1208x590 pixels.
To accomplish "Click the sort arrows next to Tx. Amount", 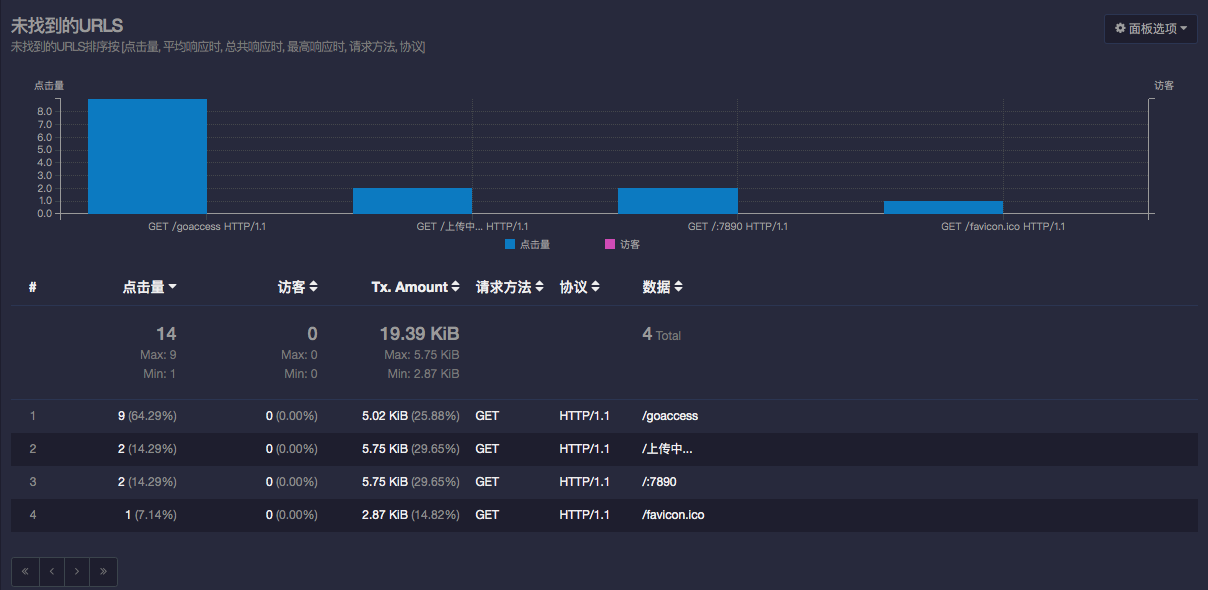I will tap(453, 286).
